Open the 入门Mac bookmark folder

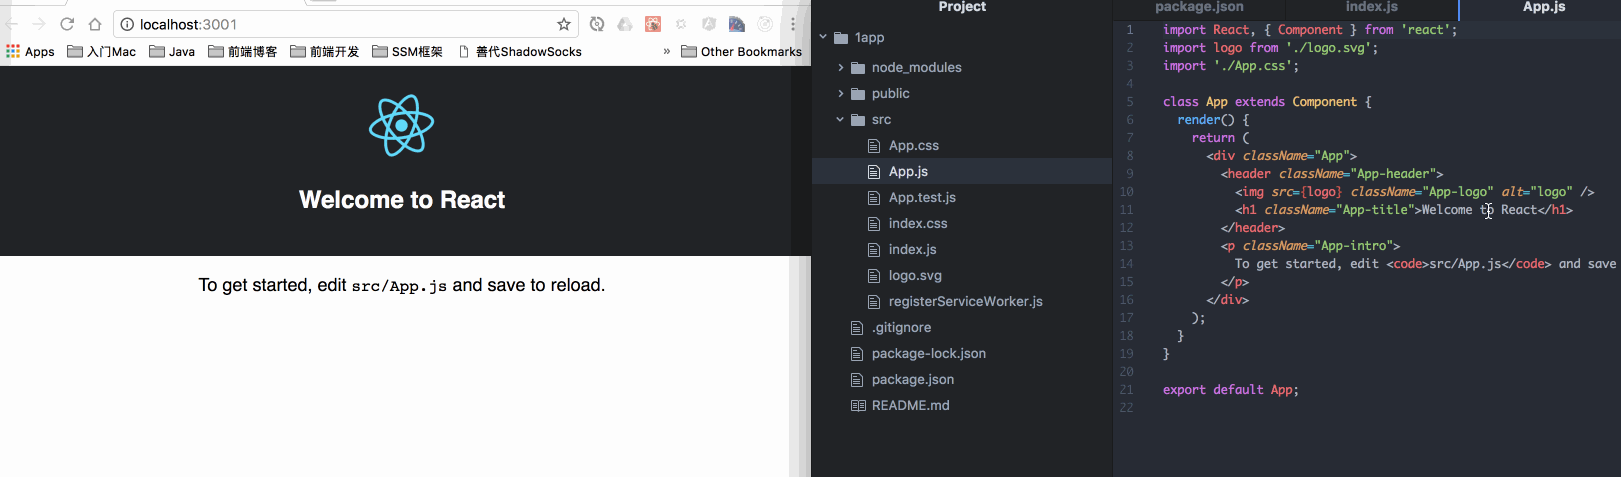101,51
